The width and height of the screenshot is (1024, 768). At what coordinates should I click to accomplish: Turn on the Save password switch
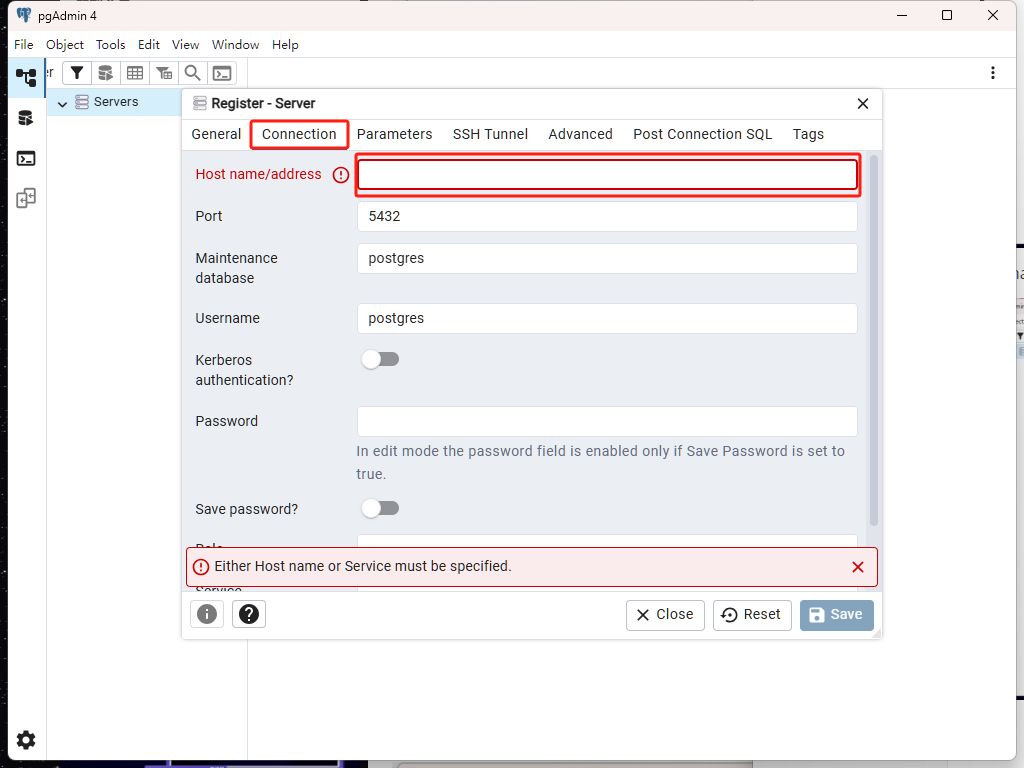pos(380,508)
